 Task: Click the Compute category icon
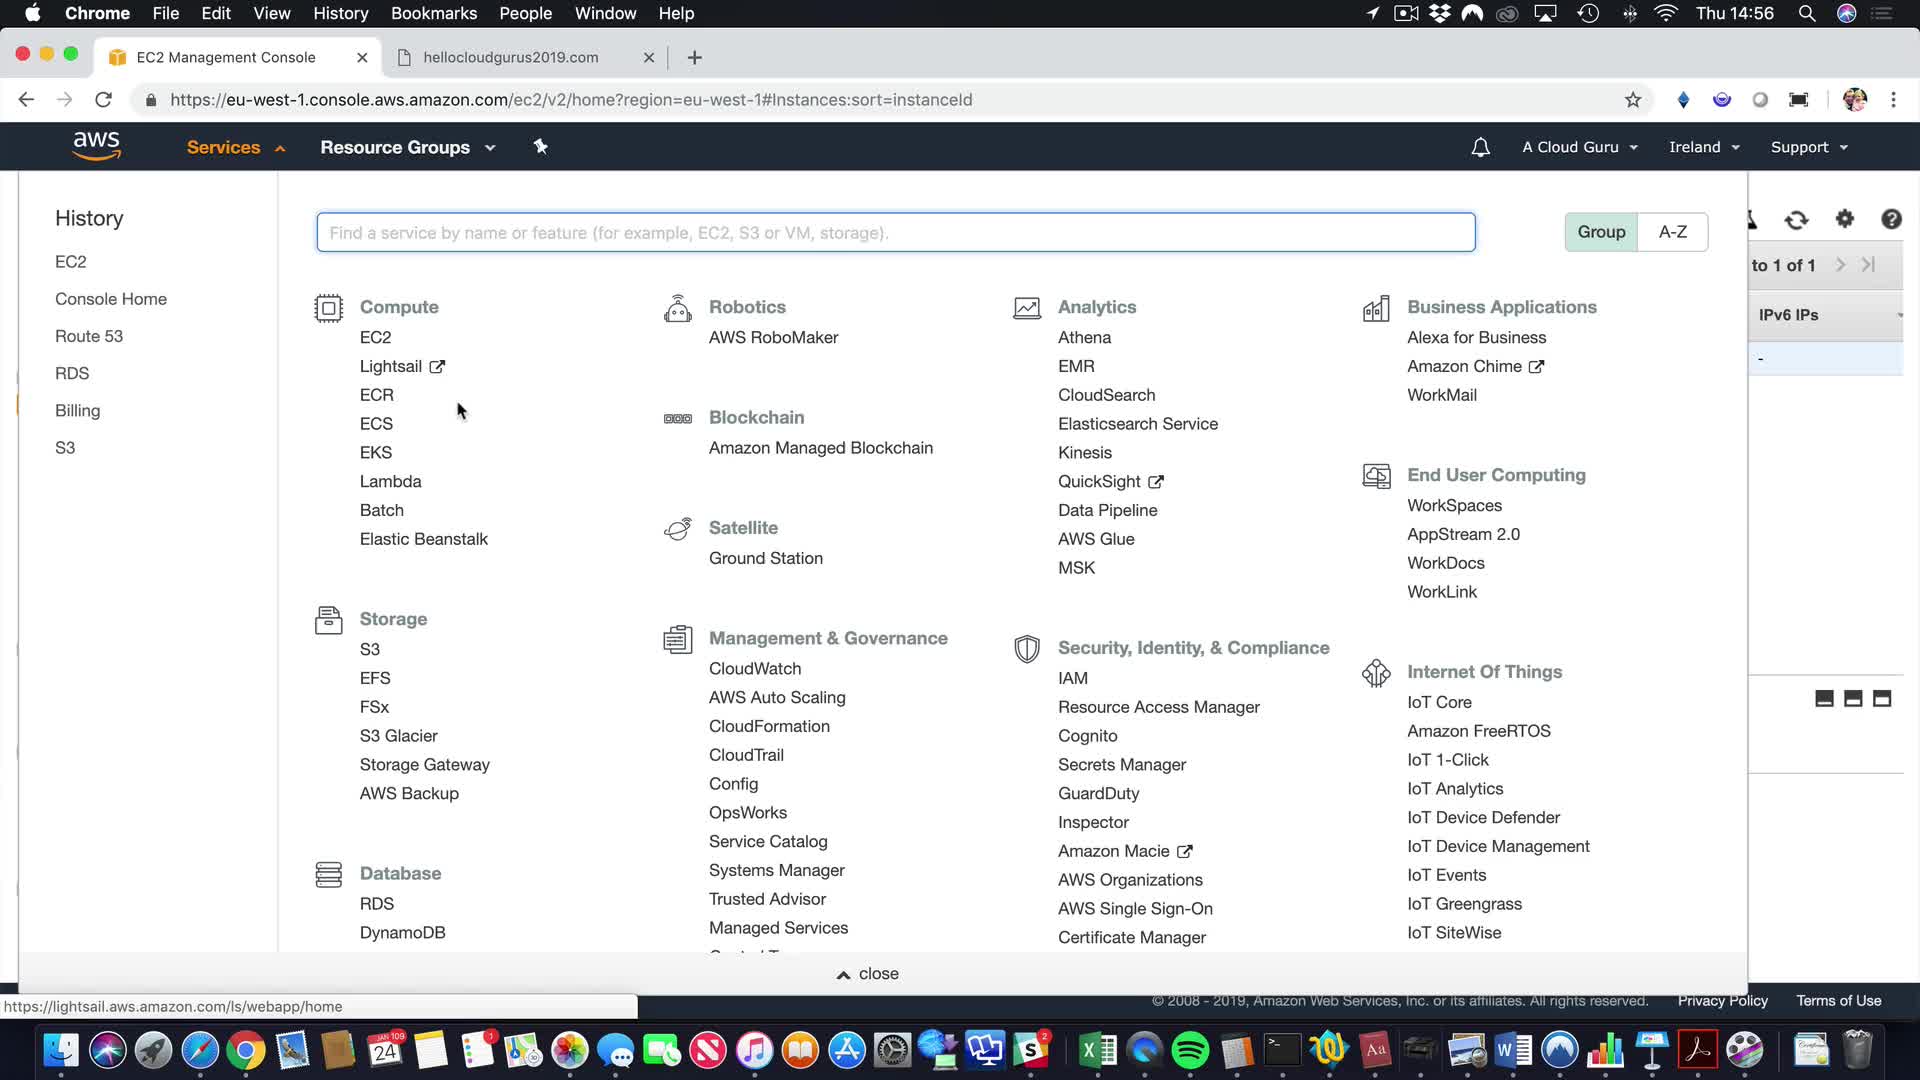pos(328,308)
